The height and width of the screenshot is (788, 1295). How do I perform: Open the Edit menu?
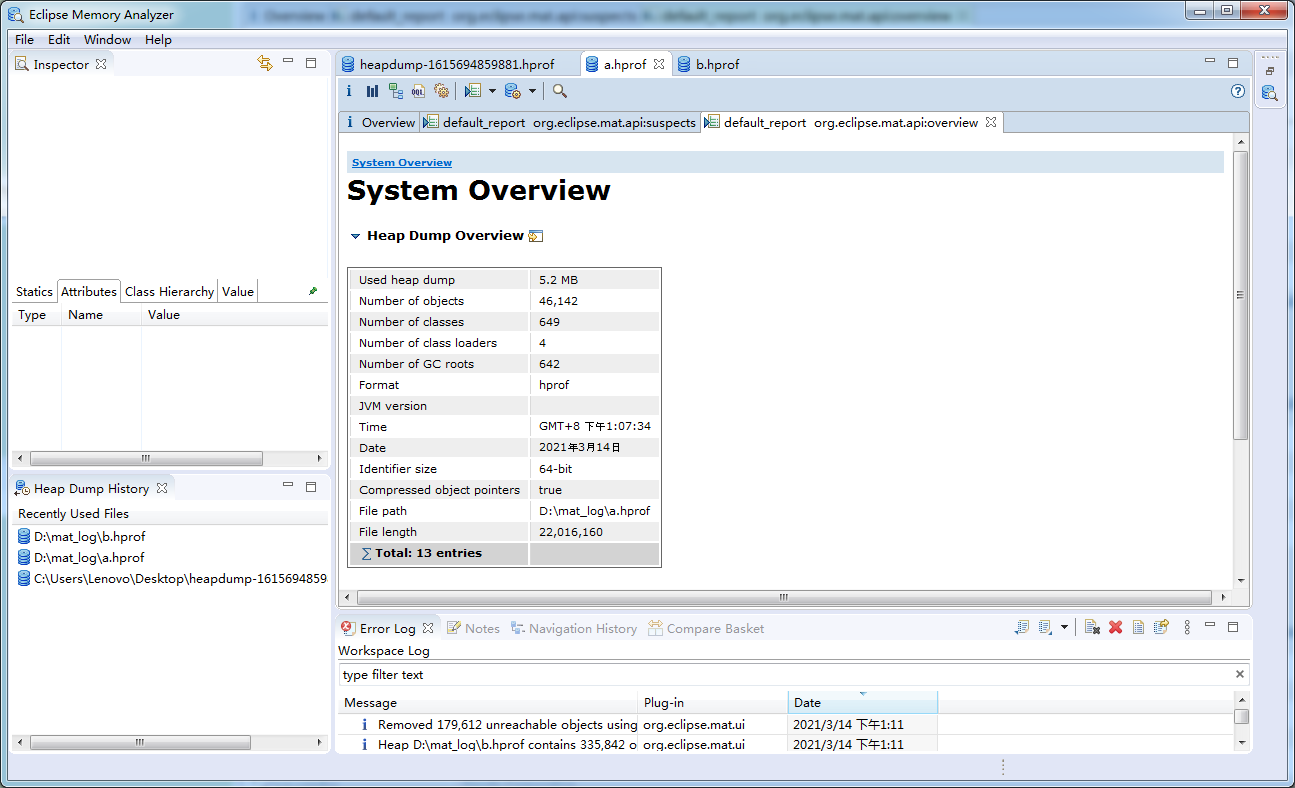[x=59, y=39]
